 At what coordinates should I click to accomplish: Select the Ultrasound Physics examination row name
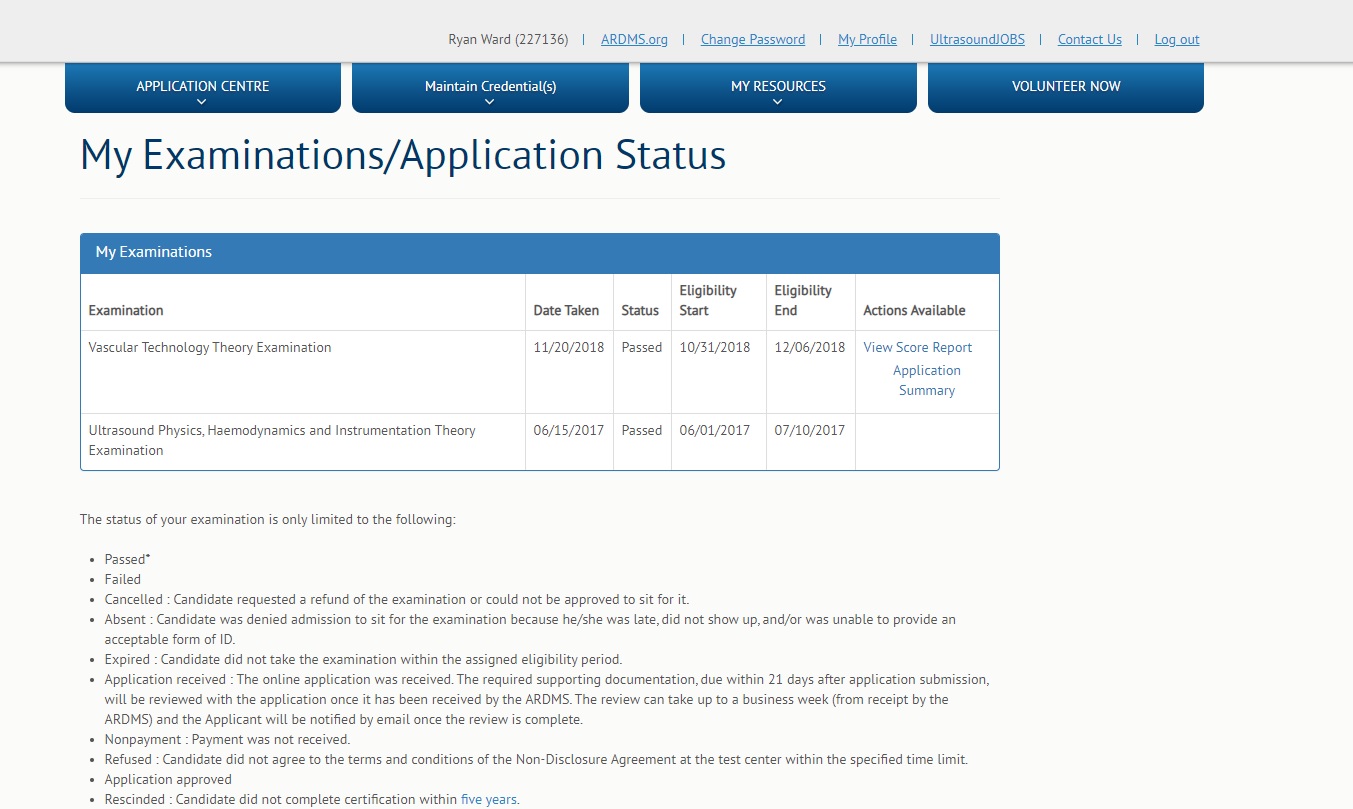pos(281,440)
